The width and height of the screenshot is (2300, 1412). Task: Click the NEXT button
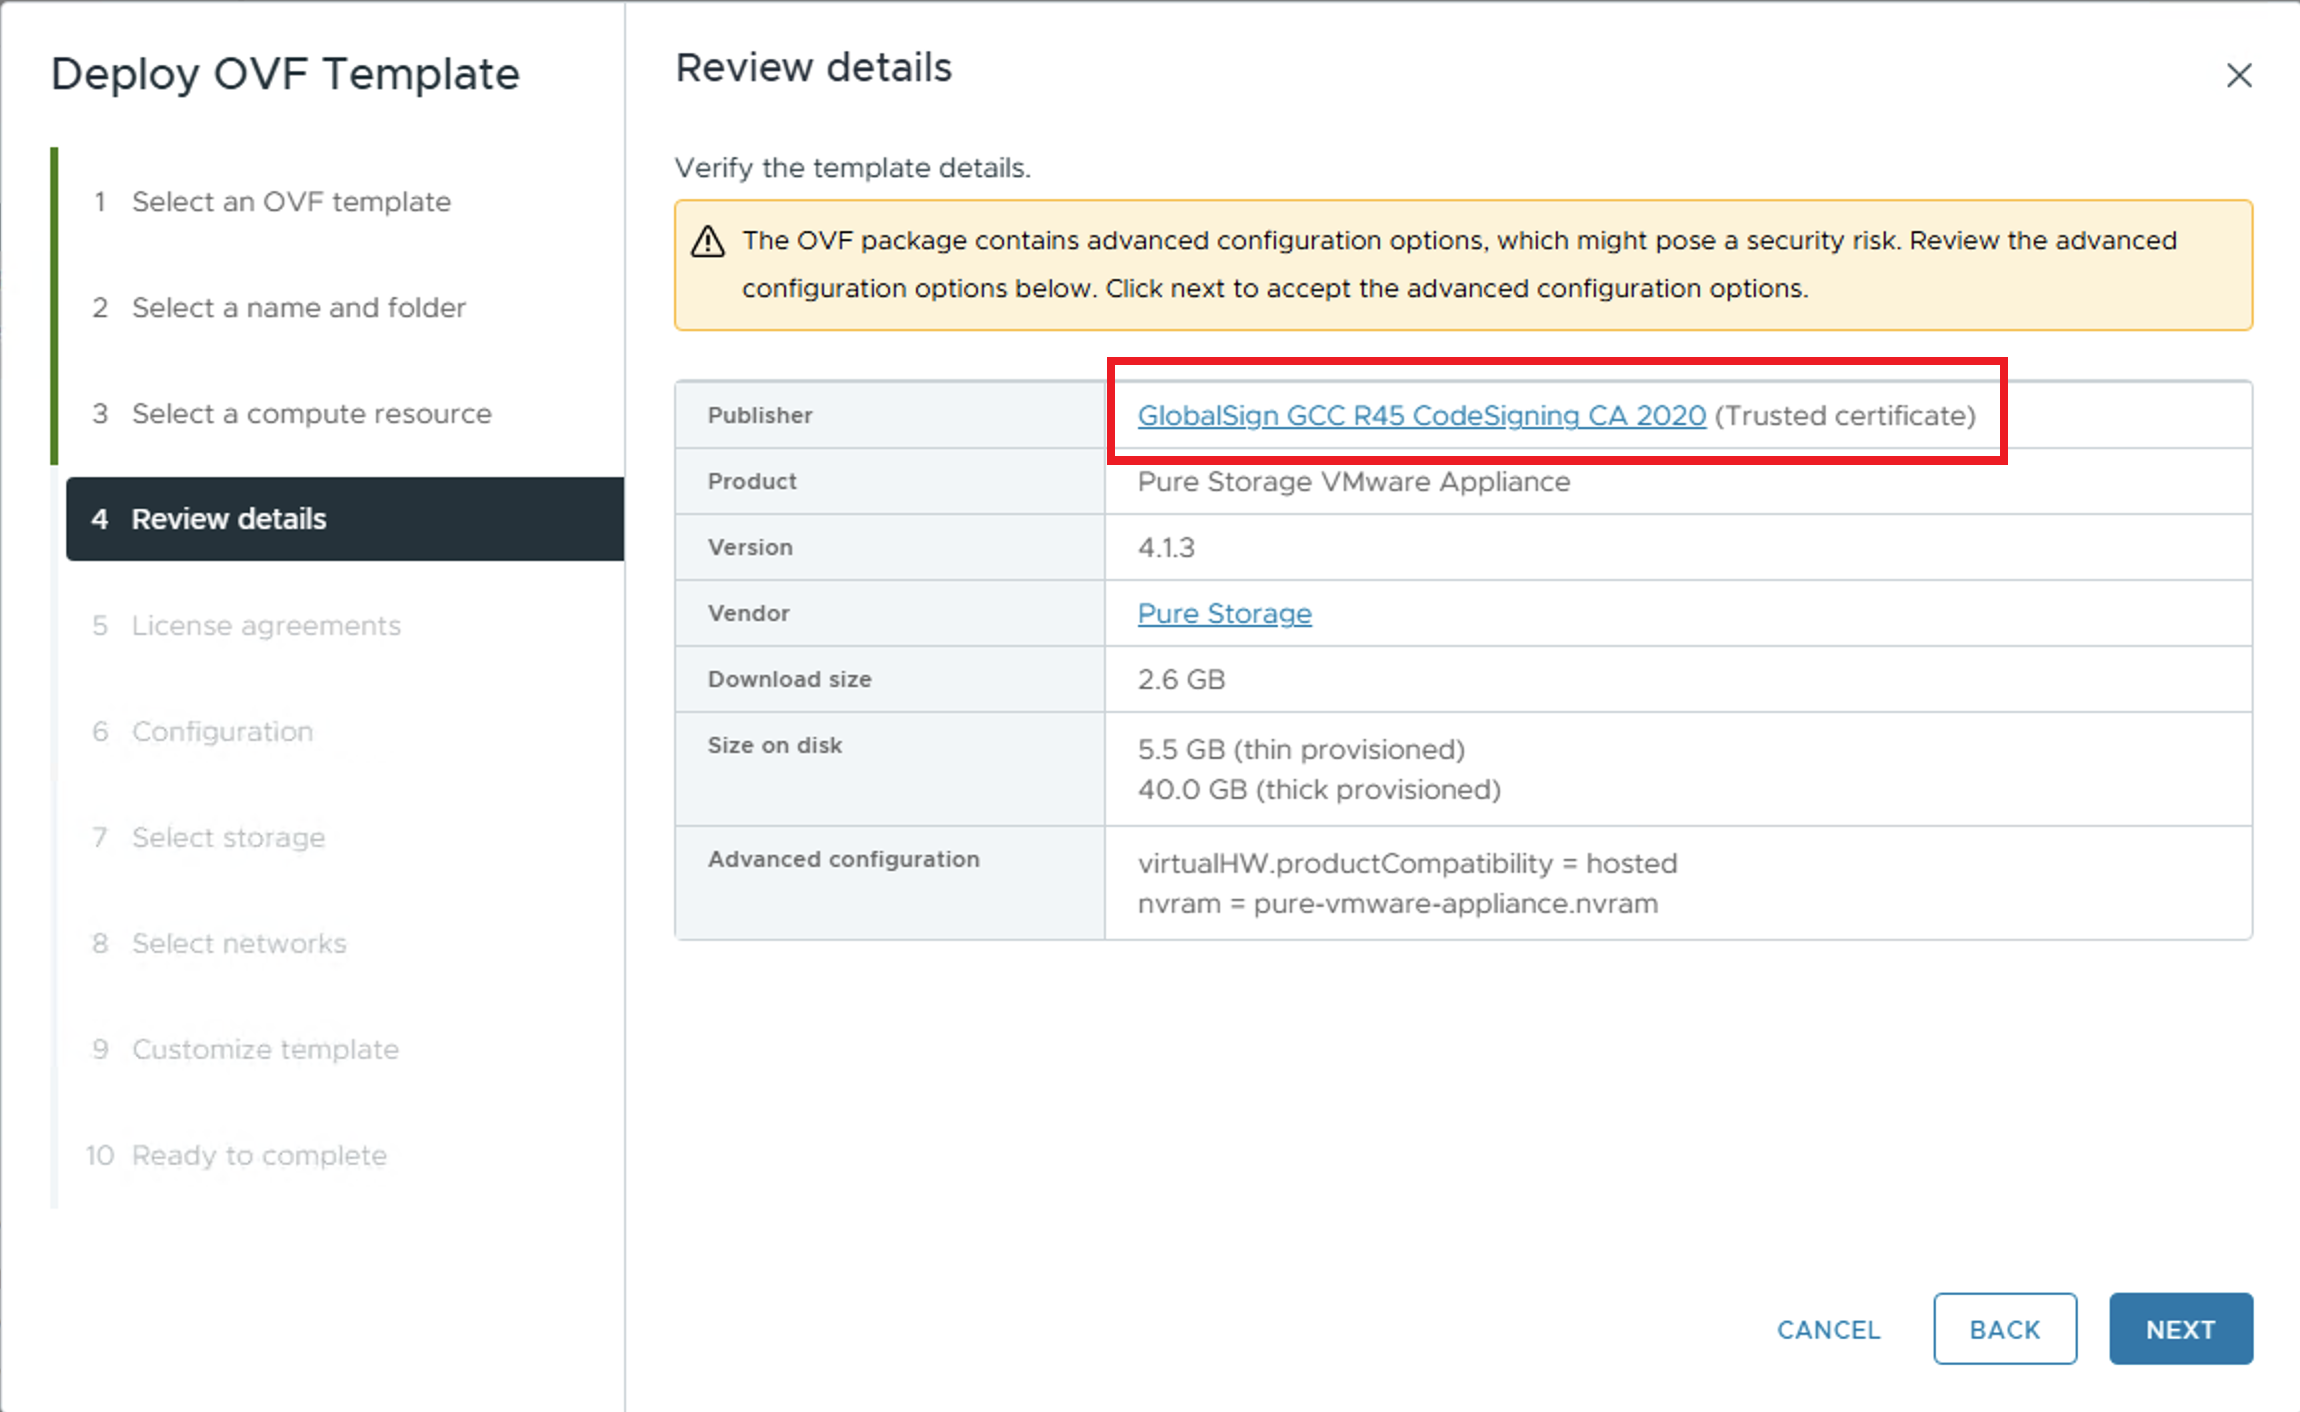tap(2180, 1329)
